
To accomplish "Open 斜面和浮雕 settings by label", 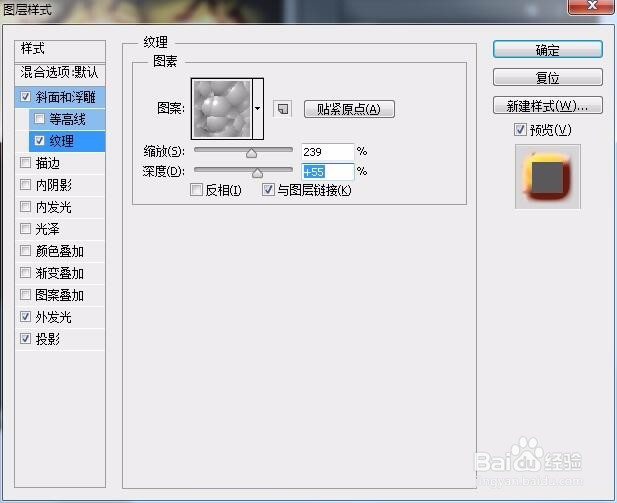I will click(x=65, y=97).
